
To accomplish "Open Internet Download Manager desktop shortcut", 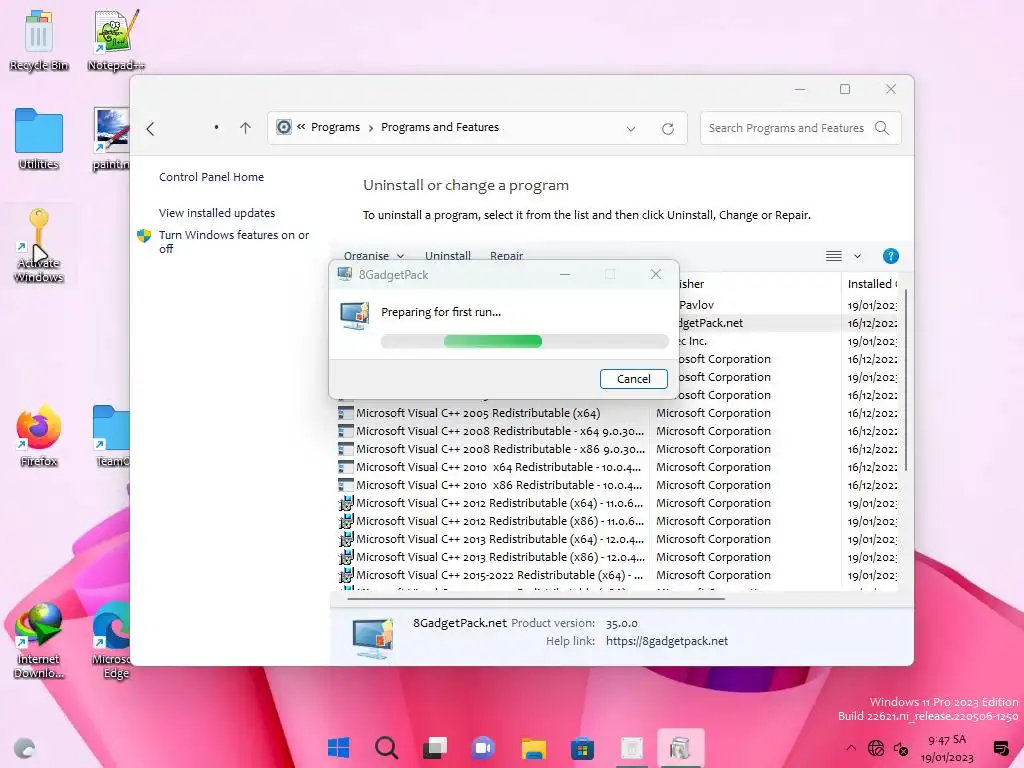I will 39,640.
